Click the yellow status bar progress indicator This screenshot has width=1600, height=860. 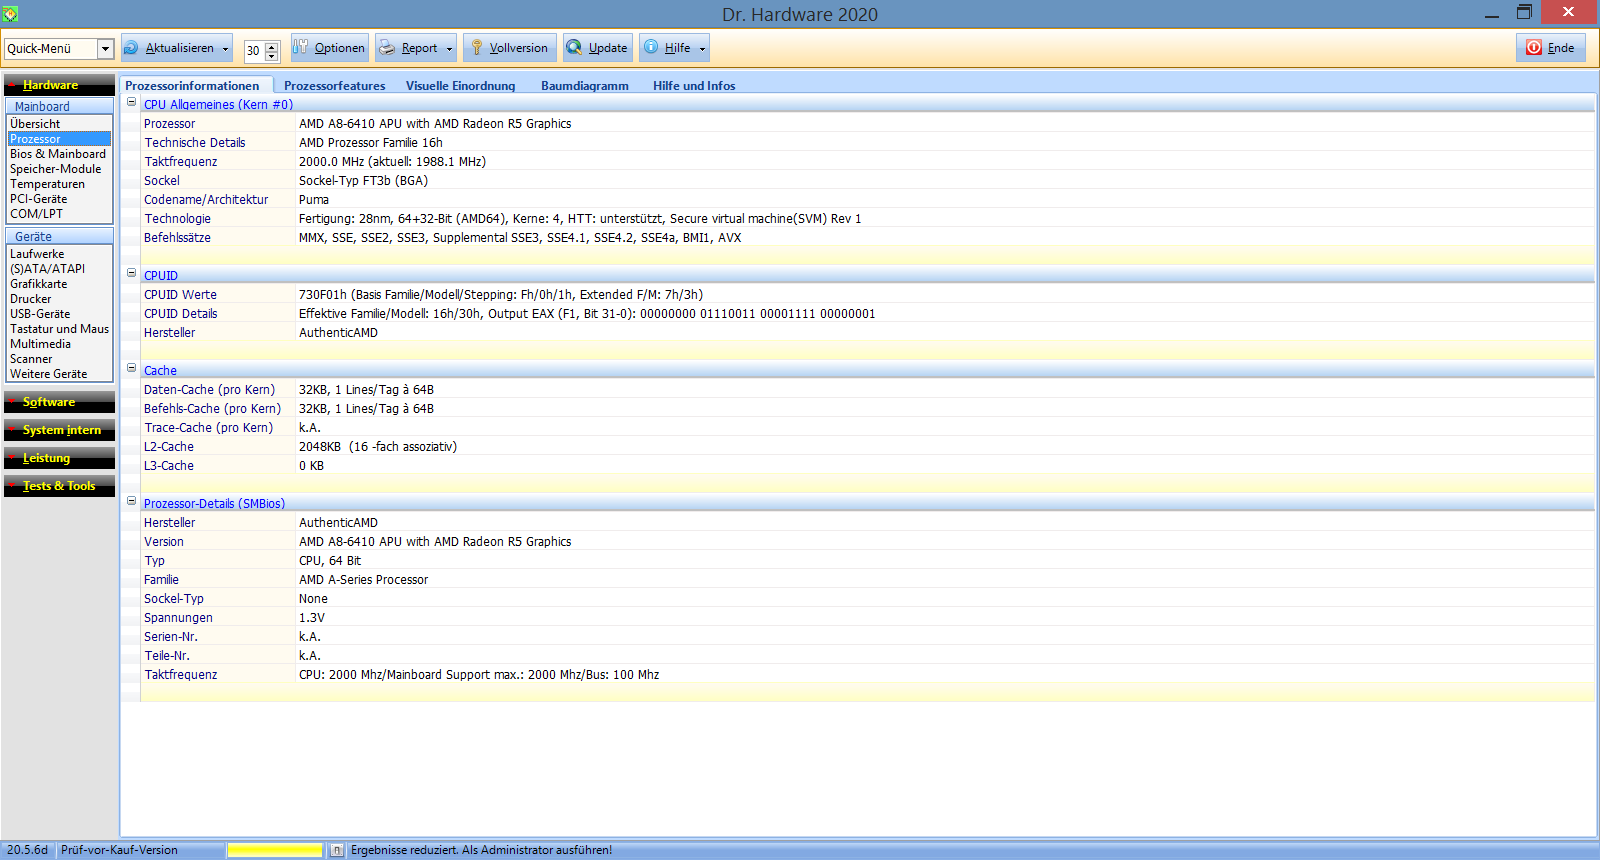(x=275, y=850)
